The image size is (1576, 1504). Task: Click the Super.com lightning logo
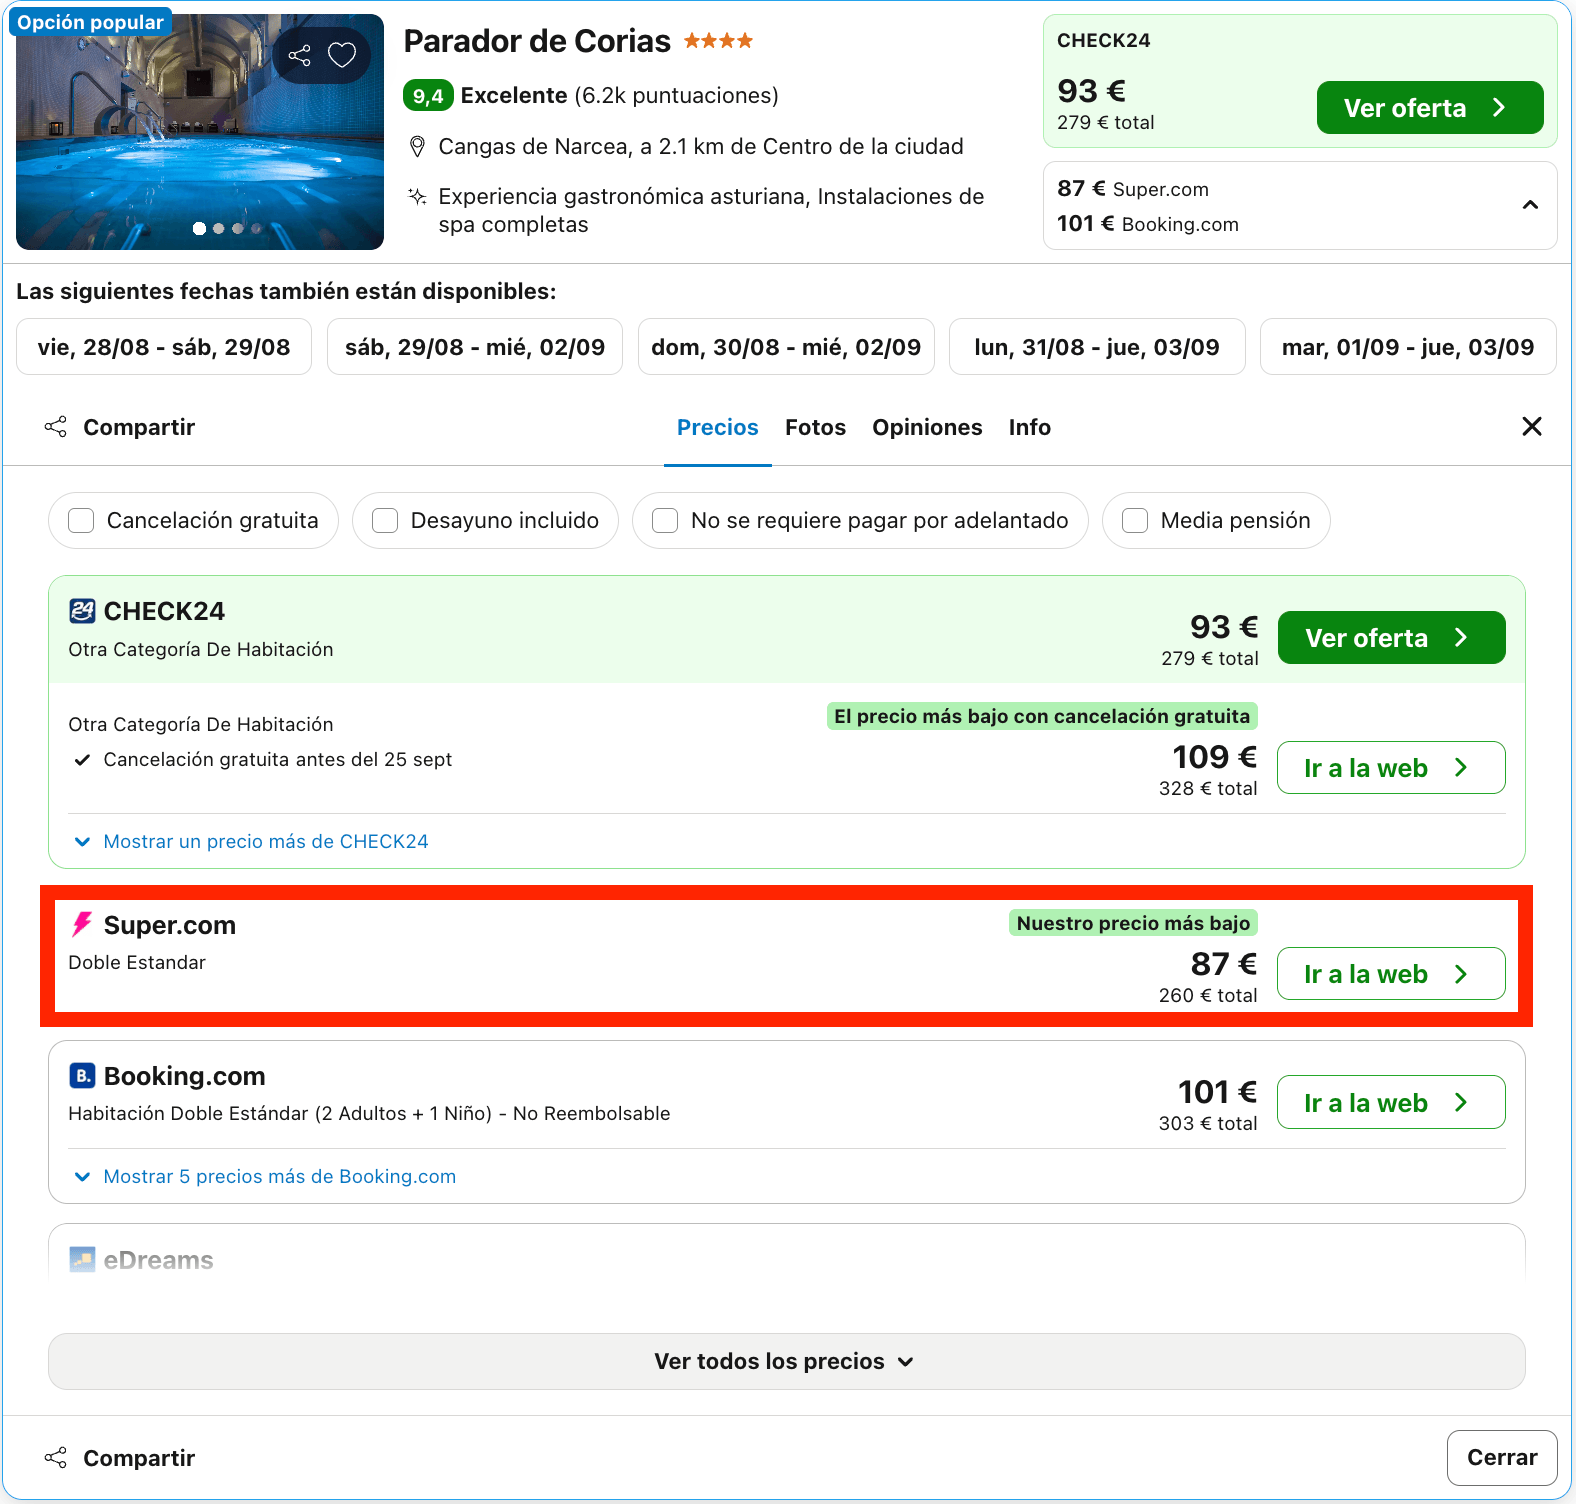(82, 925)
